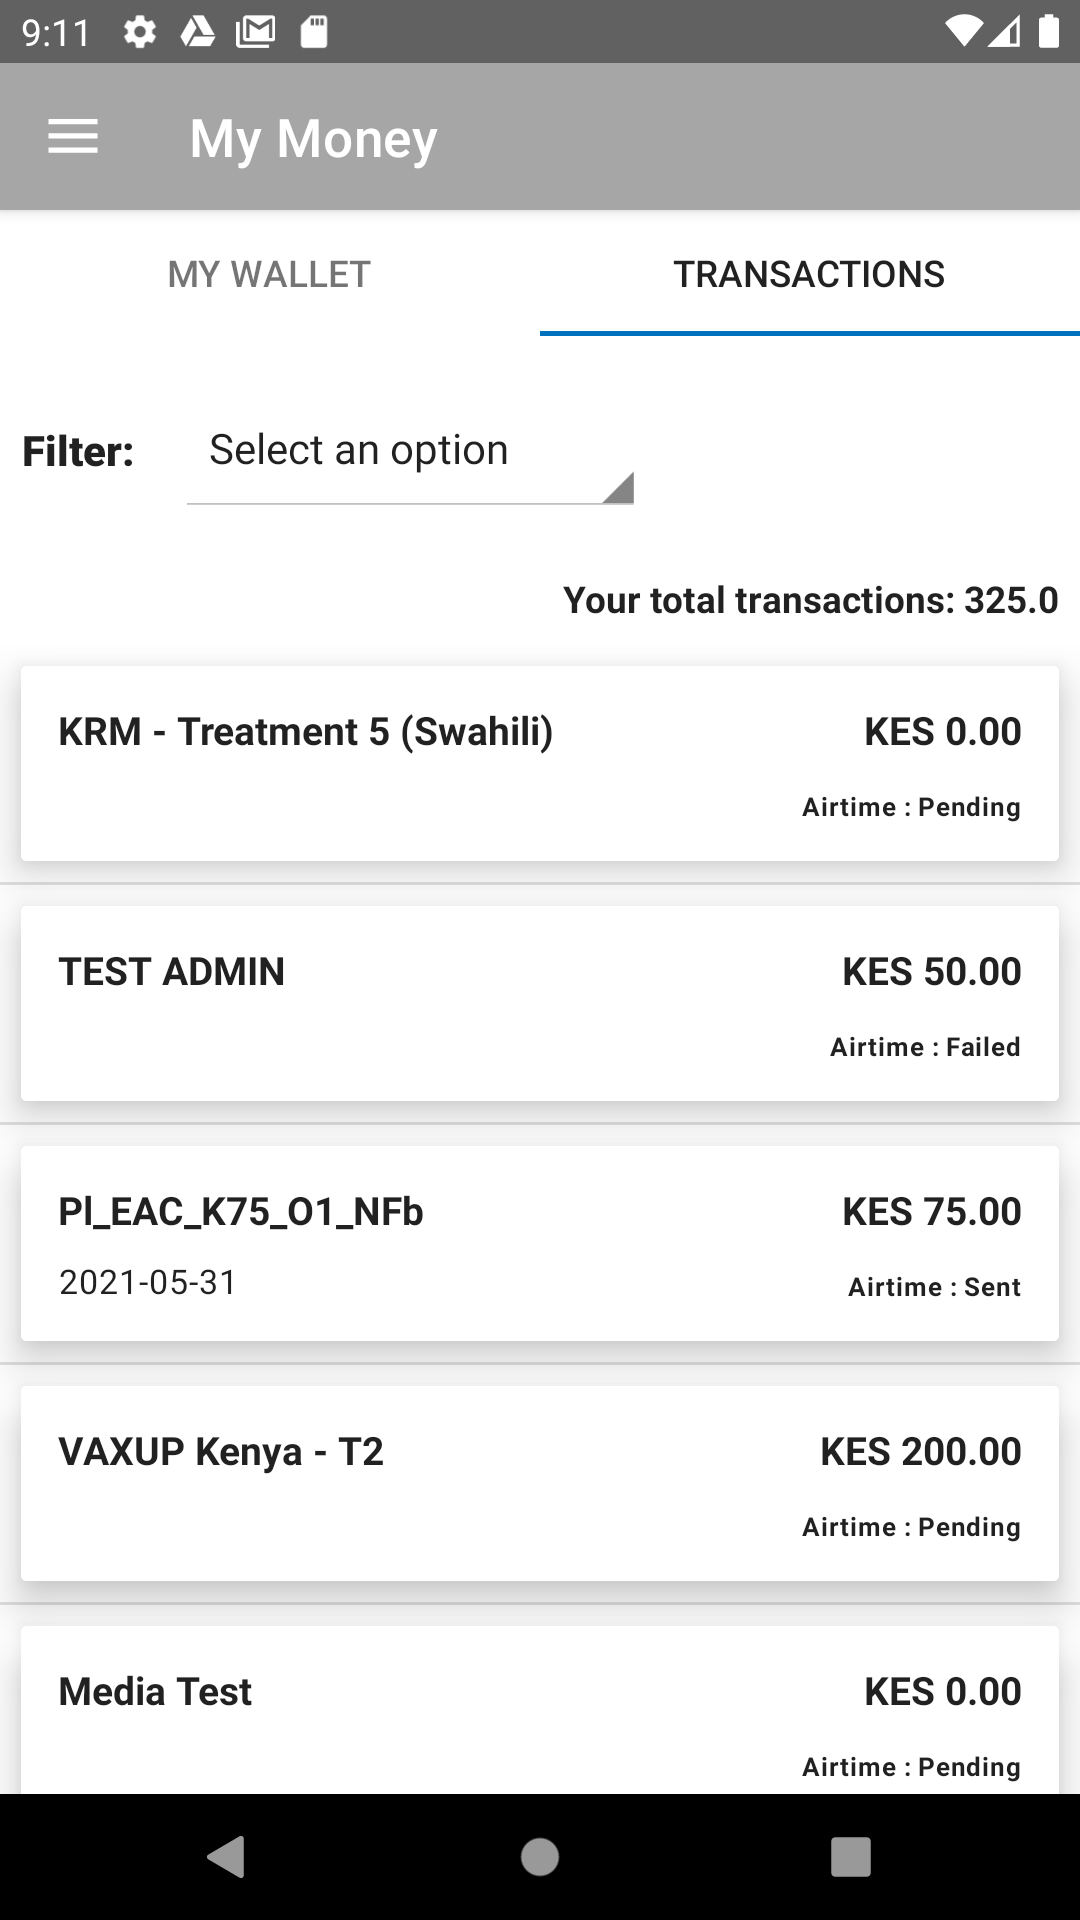Tap the settings gear status icon
Image resolution: width=1080 pixels, height=1920 pixels.
[140, 33]
